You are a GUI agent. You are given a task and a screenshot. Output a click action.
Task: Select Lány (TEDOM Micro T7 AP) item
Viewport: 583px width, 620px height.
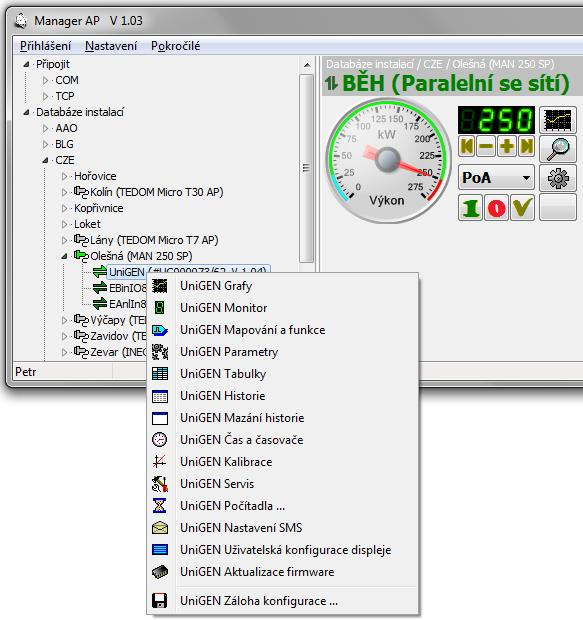click(x=154, y=240)
